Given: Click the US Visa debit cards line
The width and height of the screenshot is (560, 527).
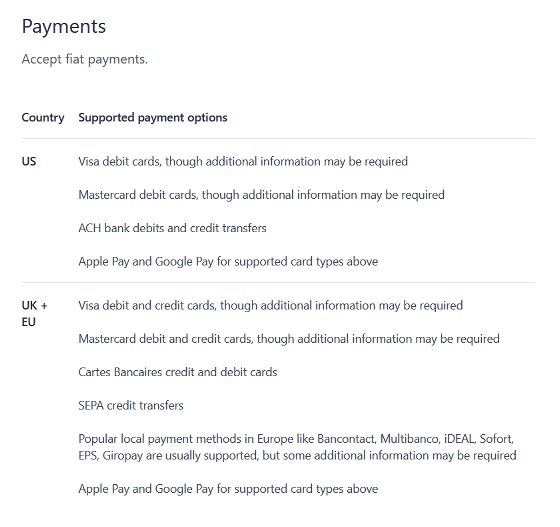Looking at the screenshot, I should pyautogui.click(x=243, y=161).
